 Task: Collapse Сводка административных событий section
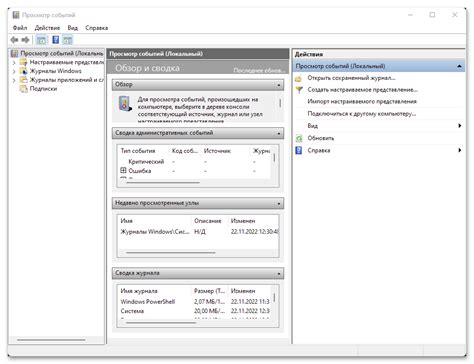click(279, 134)
